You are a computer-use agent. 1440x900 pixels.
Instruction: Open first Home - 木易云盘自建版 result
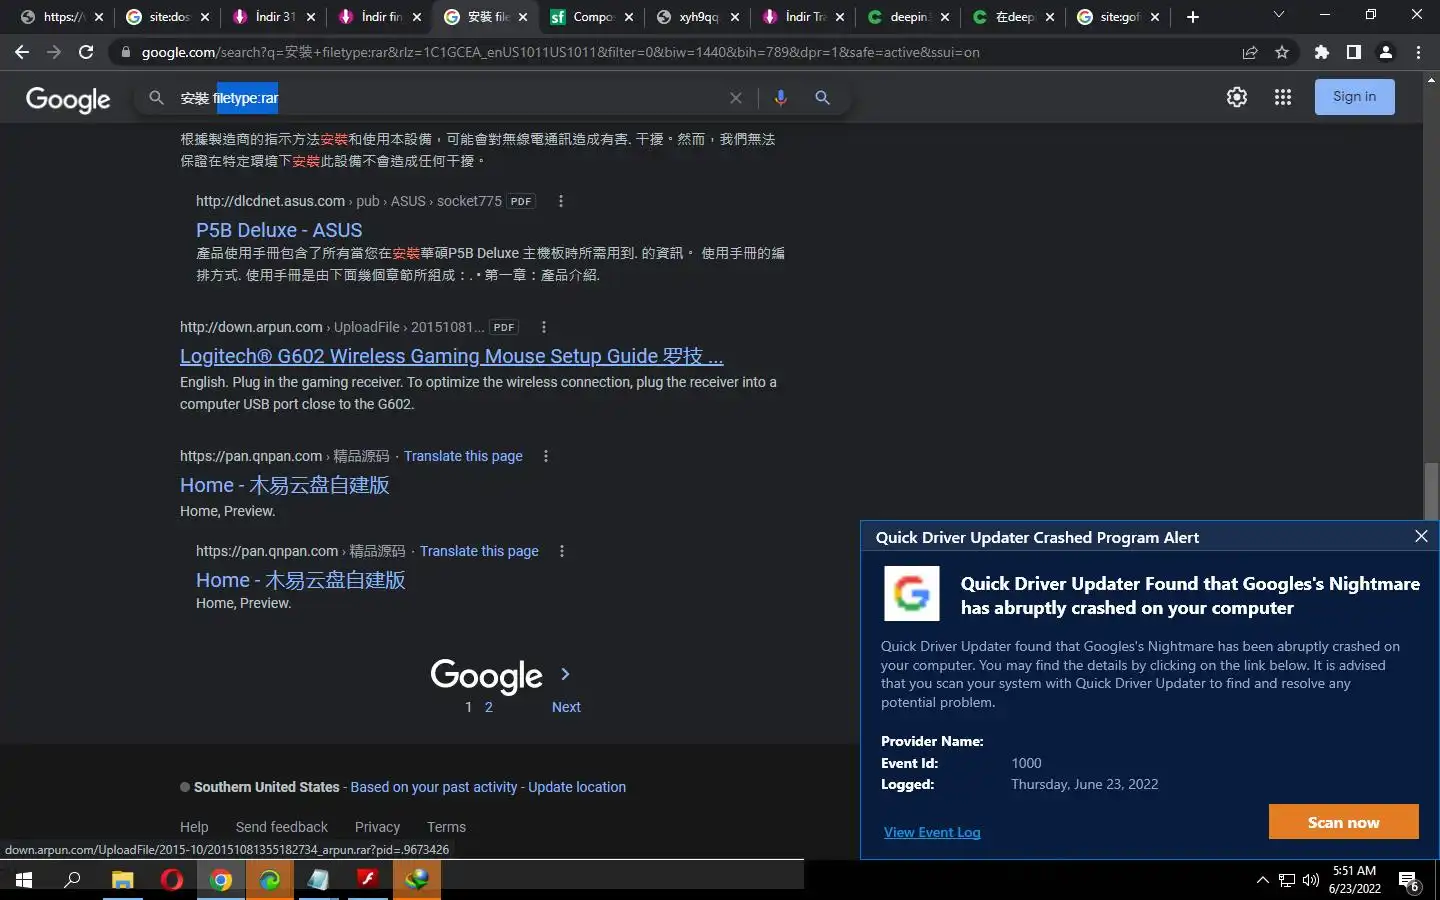(284, 485)
